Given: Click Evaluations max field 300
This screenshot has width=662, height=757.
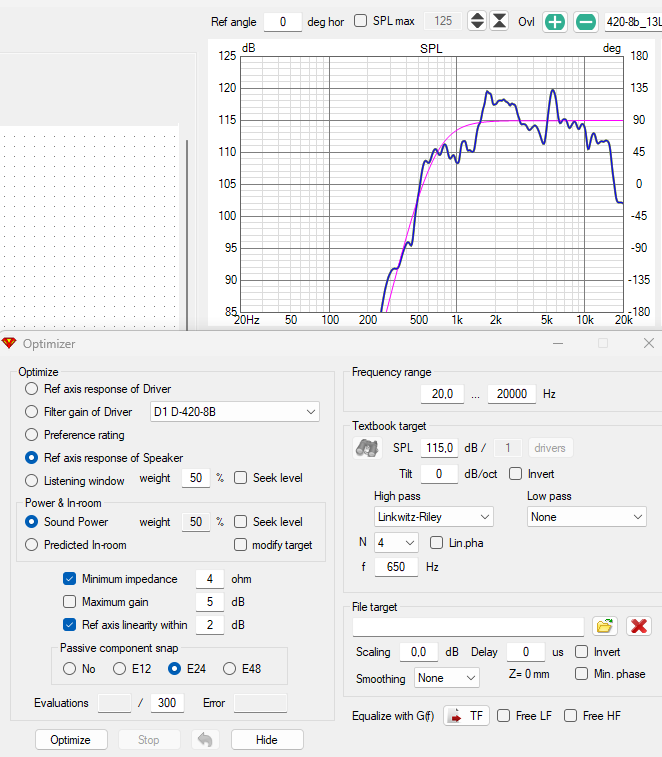Looking at the screenshot, I should [x=167, y=703].
